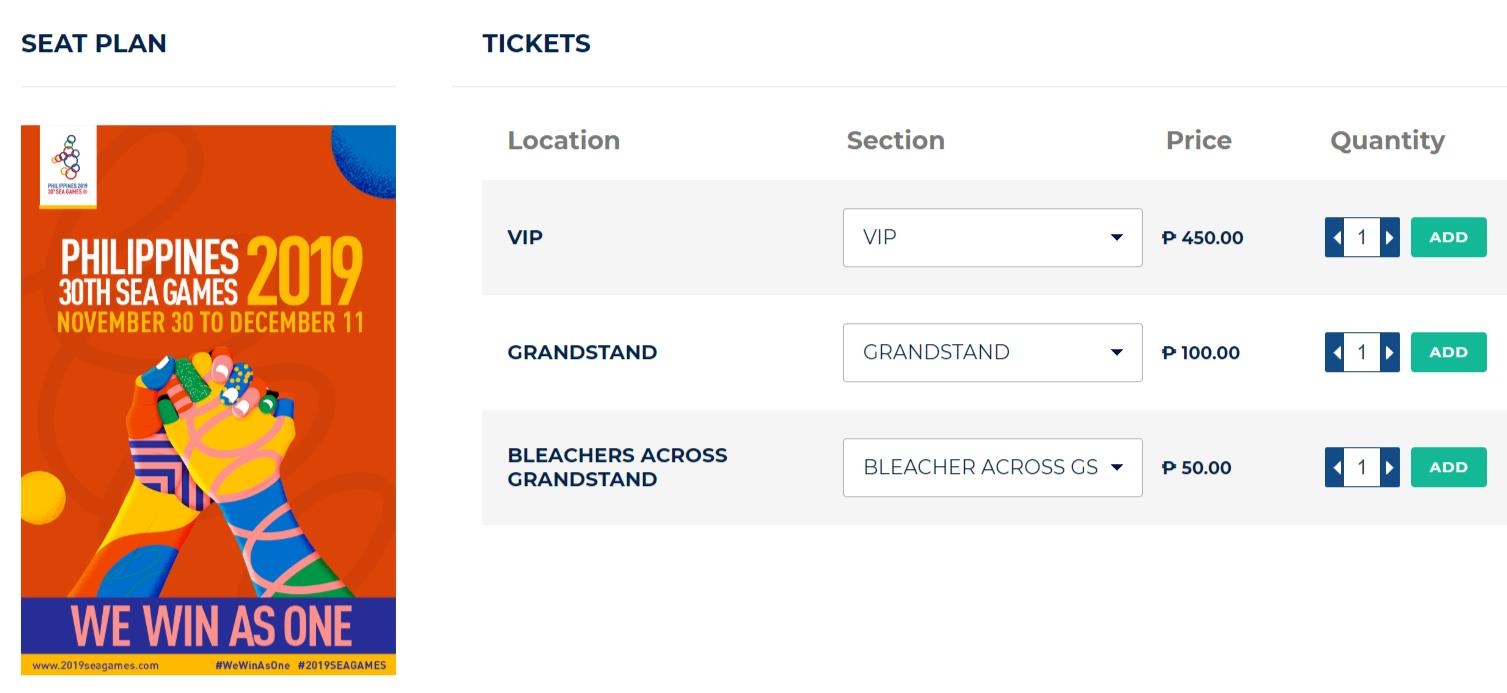Click the Grandstand quantity number field
Image resolution: width=1507 pixels, height=693 pixels.
pyautogui.click(x=1362, y=353)
